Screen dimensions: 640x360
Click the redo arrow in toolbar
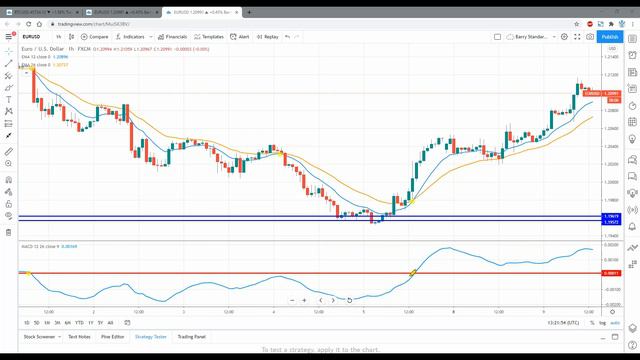tap(297, 37)
